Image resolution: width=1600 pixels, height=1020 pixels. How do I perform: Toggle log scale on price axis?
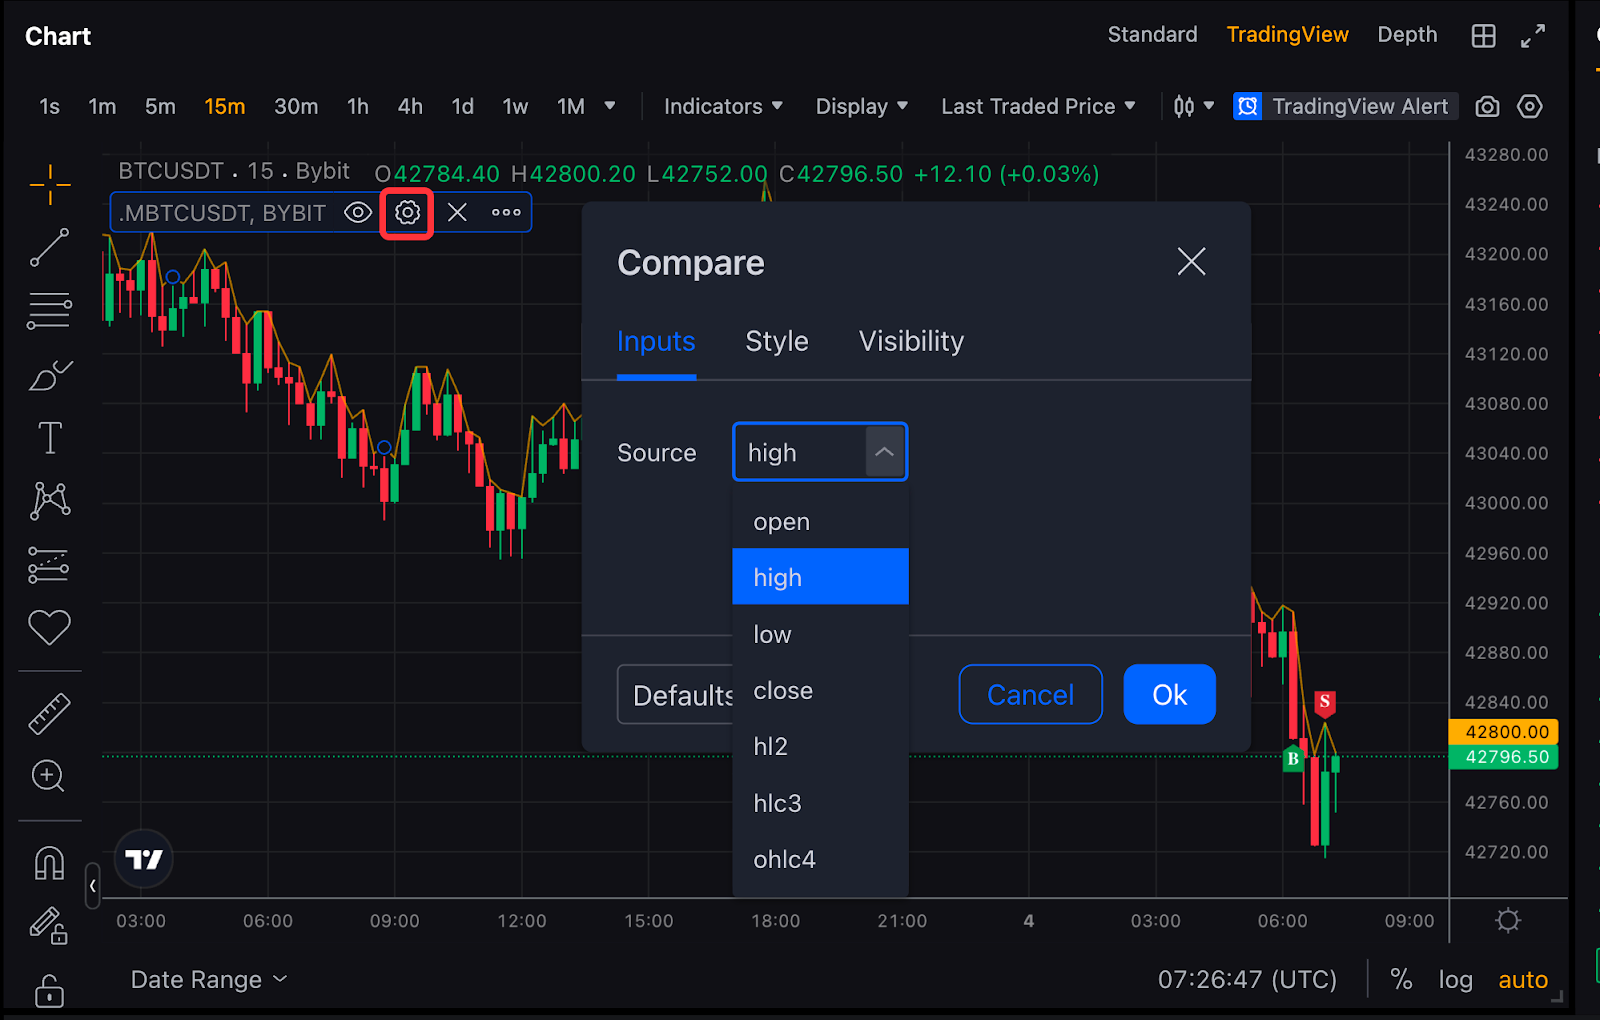(x=1455, y=980)
